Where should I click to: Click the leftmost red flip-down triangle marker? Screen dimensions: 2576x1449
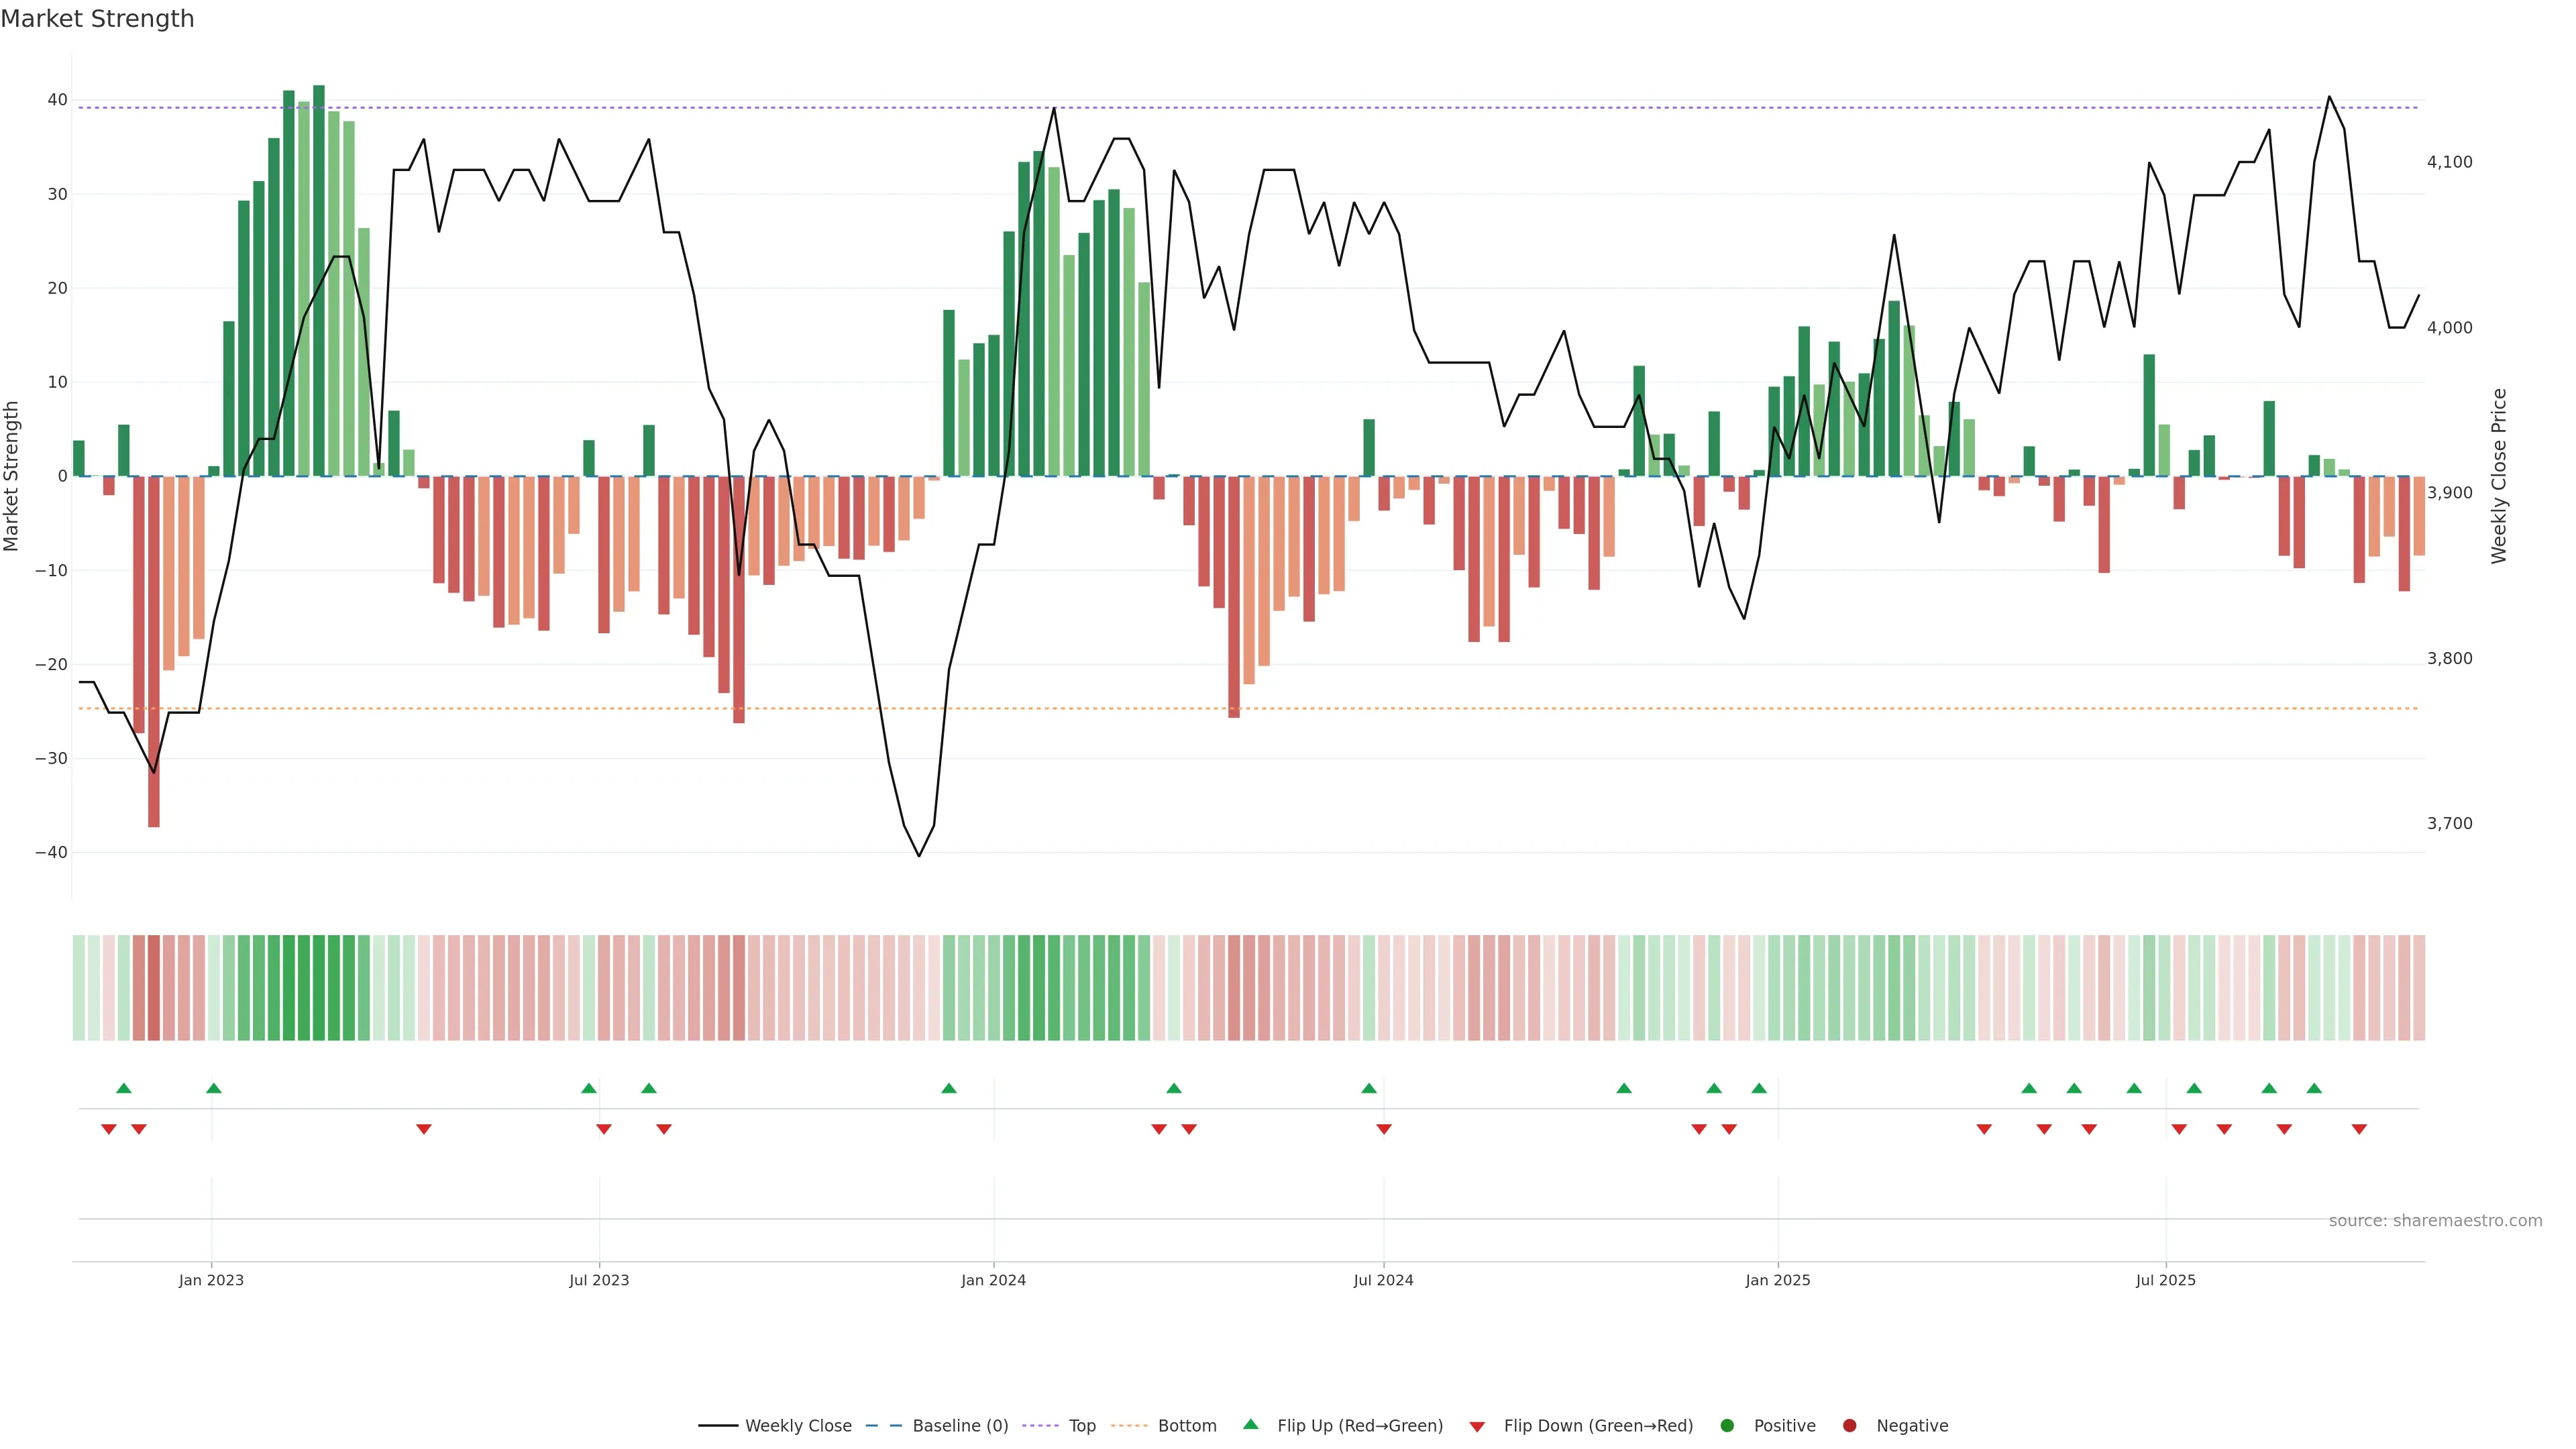tap(109, 1129)
